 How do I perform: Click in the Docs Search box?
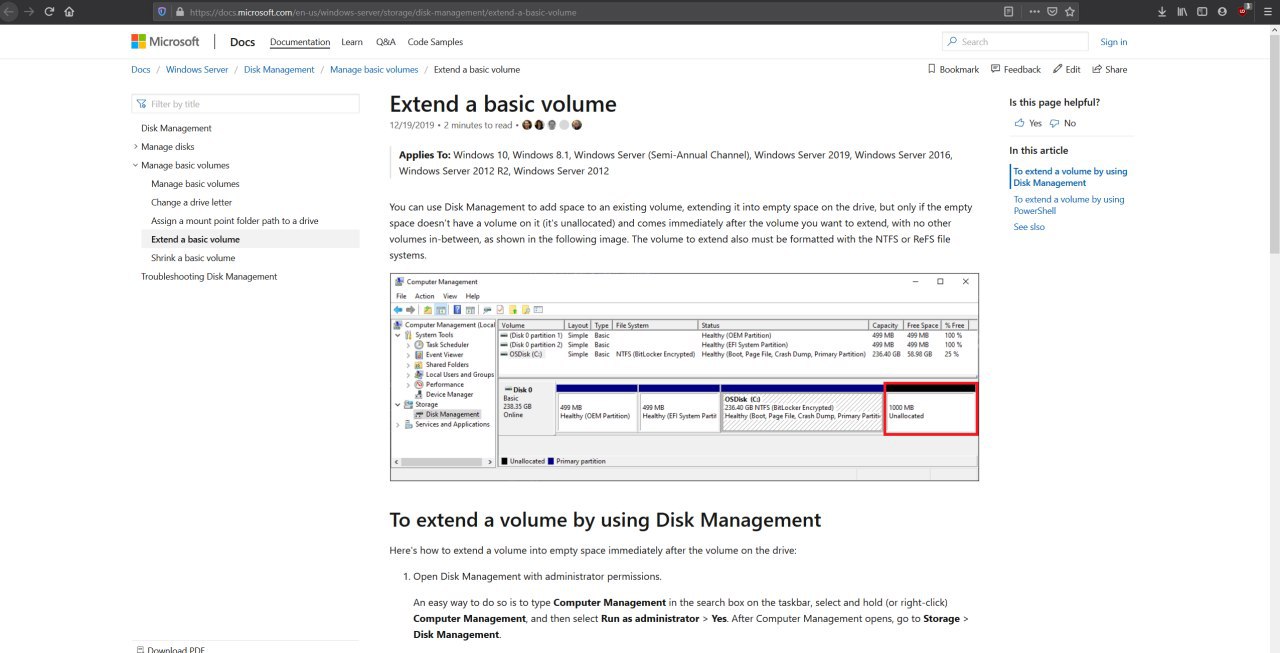(x=1015, y=42)
